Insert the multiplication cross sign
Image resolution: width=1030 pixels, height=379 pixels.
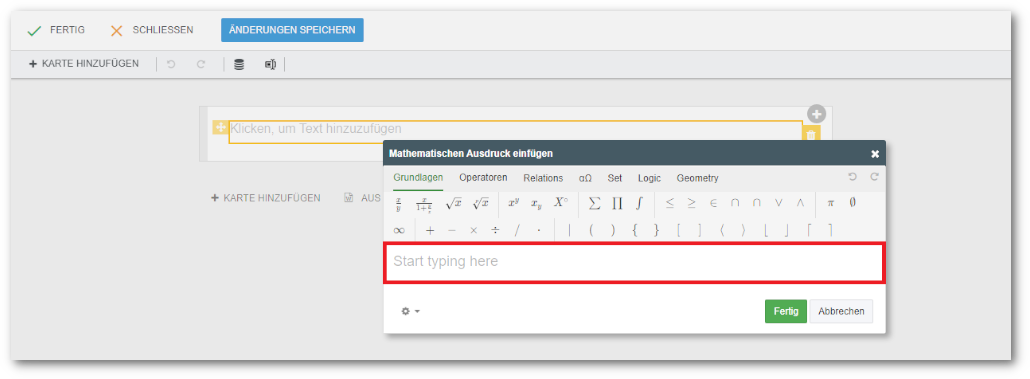(x=473, y=231)
